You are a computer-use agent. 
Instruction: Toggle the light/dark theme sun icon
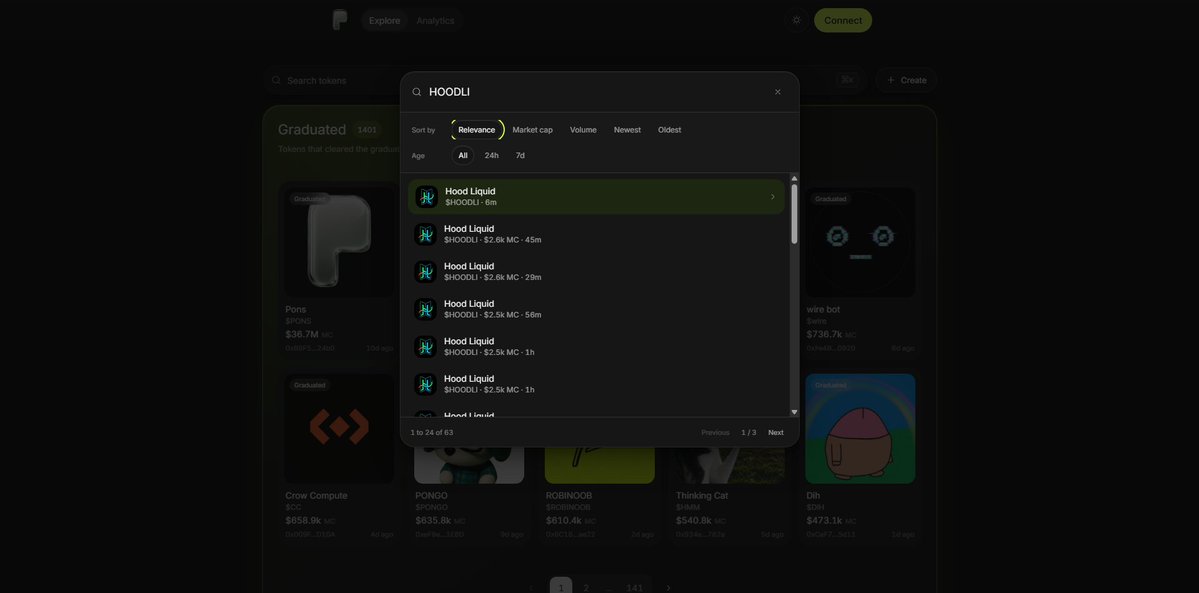click(x=796, y=20)
